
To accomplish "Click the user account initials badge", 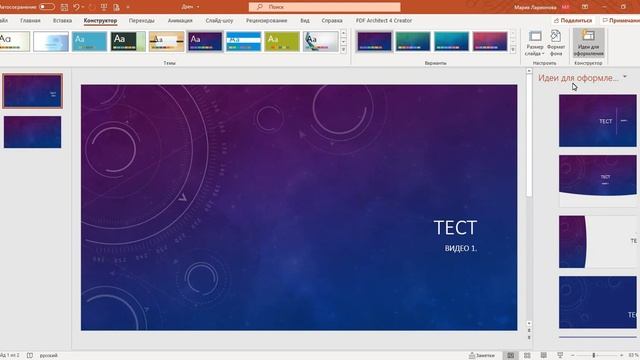I will point(565,7).
